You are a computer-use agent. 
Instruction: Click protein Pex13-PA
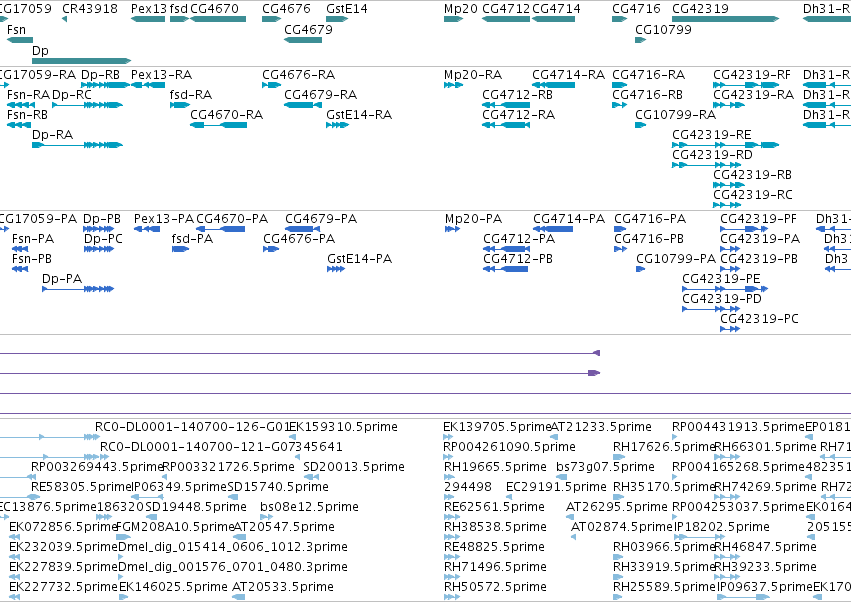pyautogui.click(x=147, y=229)
